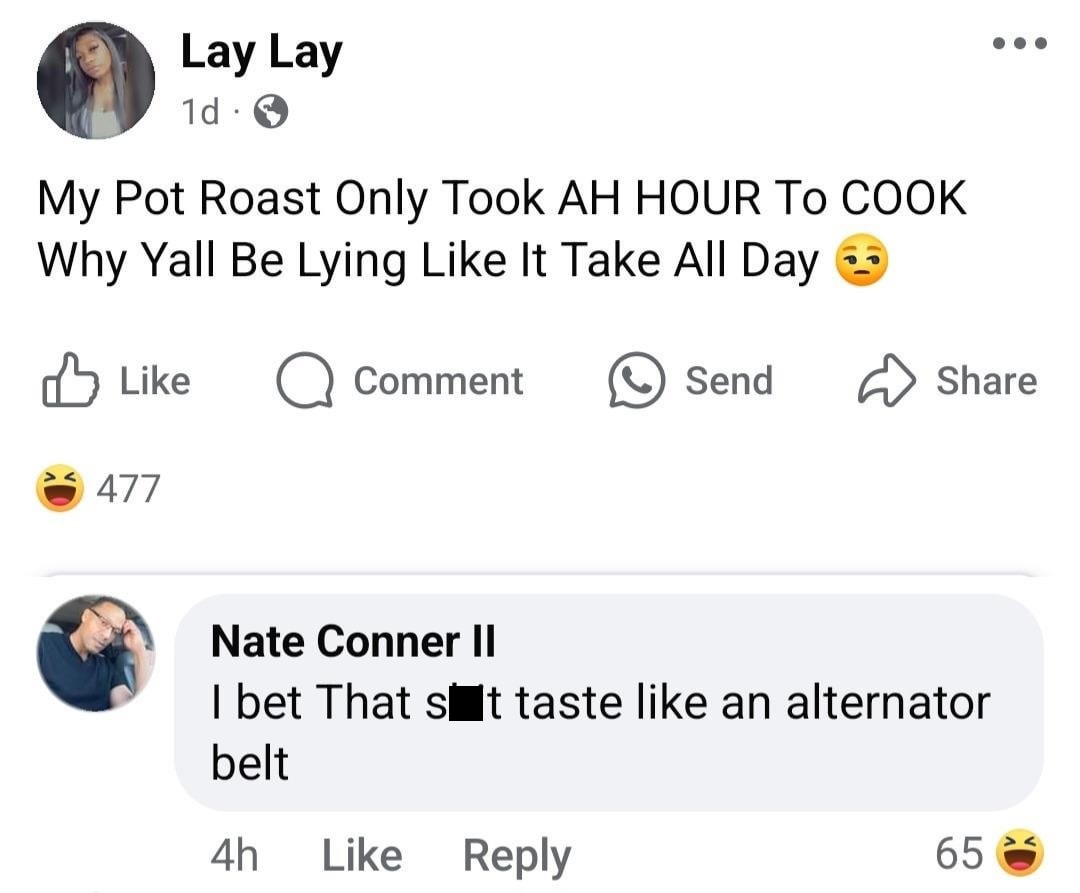Reply to Nate Conner II's comment
The height and width of the screenshot is (893, 1080).
coord(517,857)
